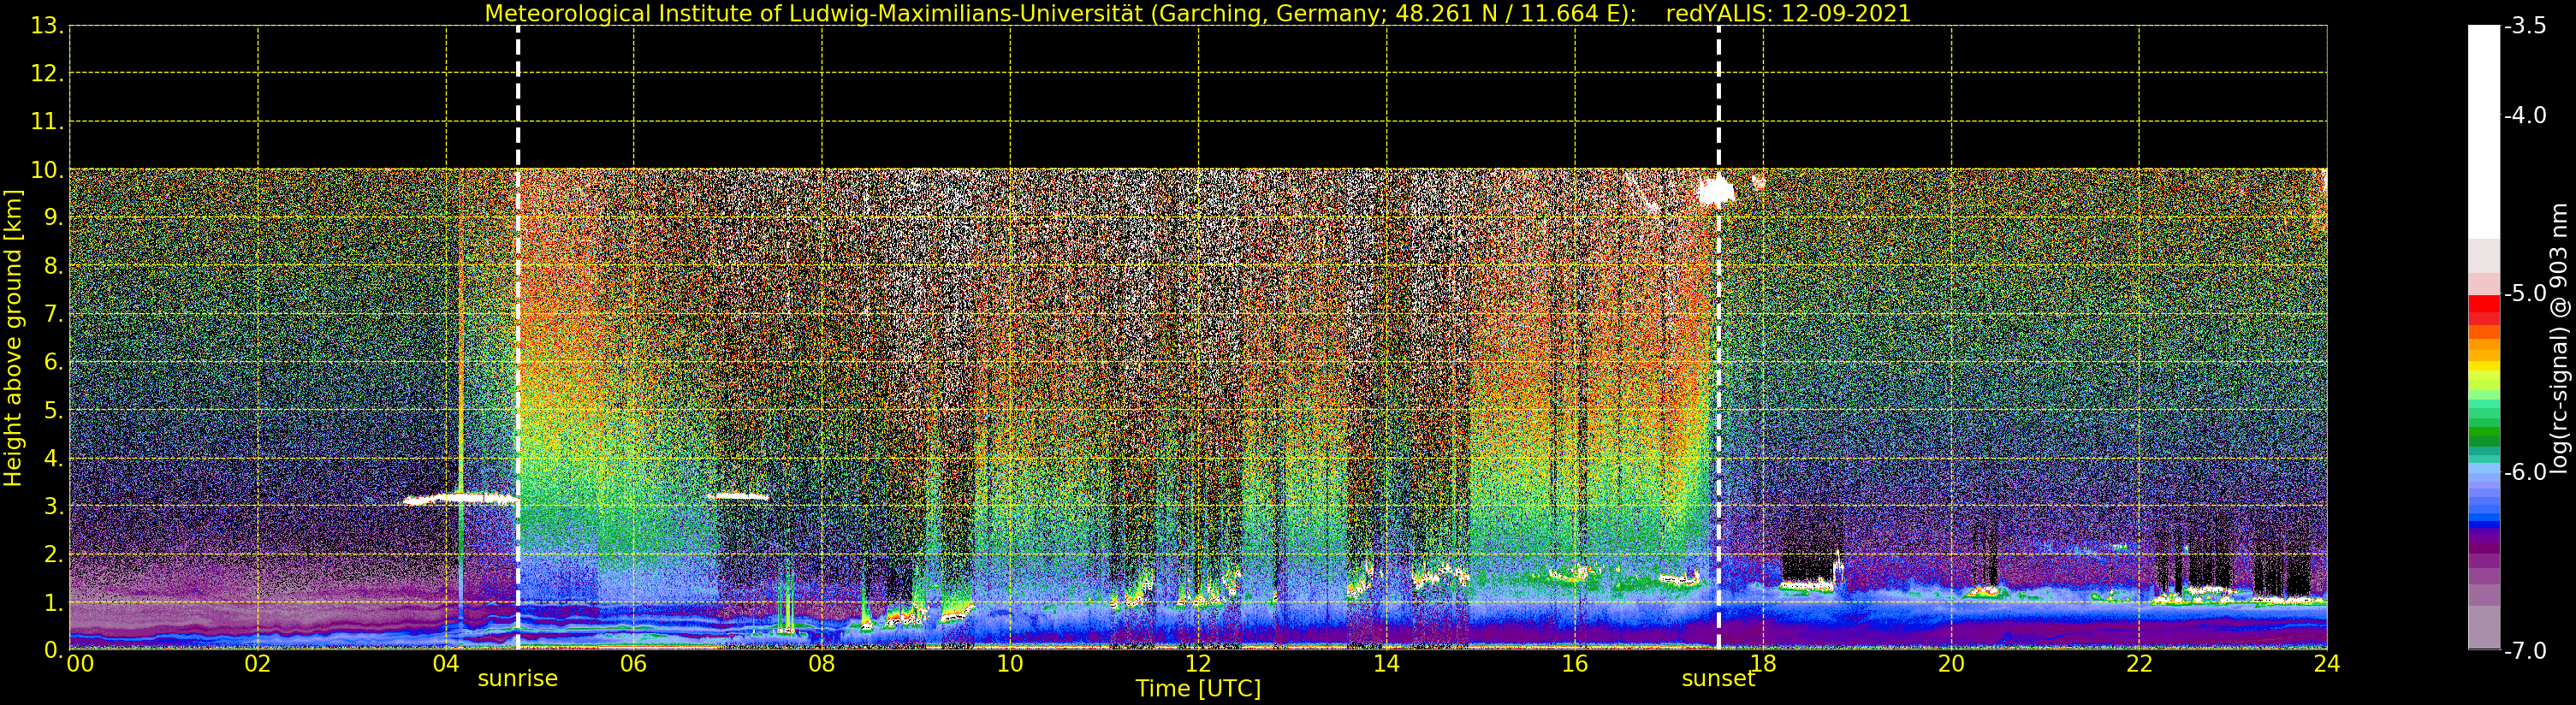Select the 12 tick on time axis
The height and width of the screenshot is (705, 2576).
tap(1198, 664)
